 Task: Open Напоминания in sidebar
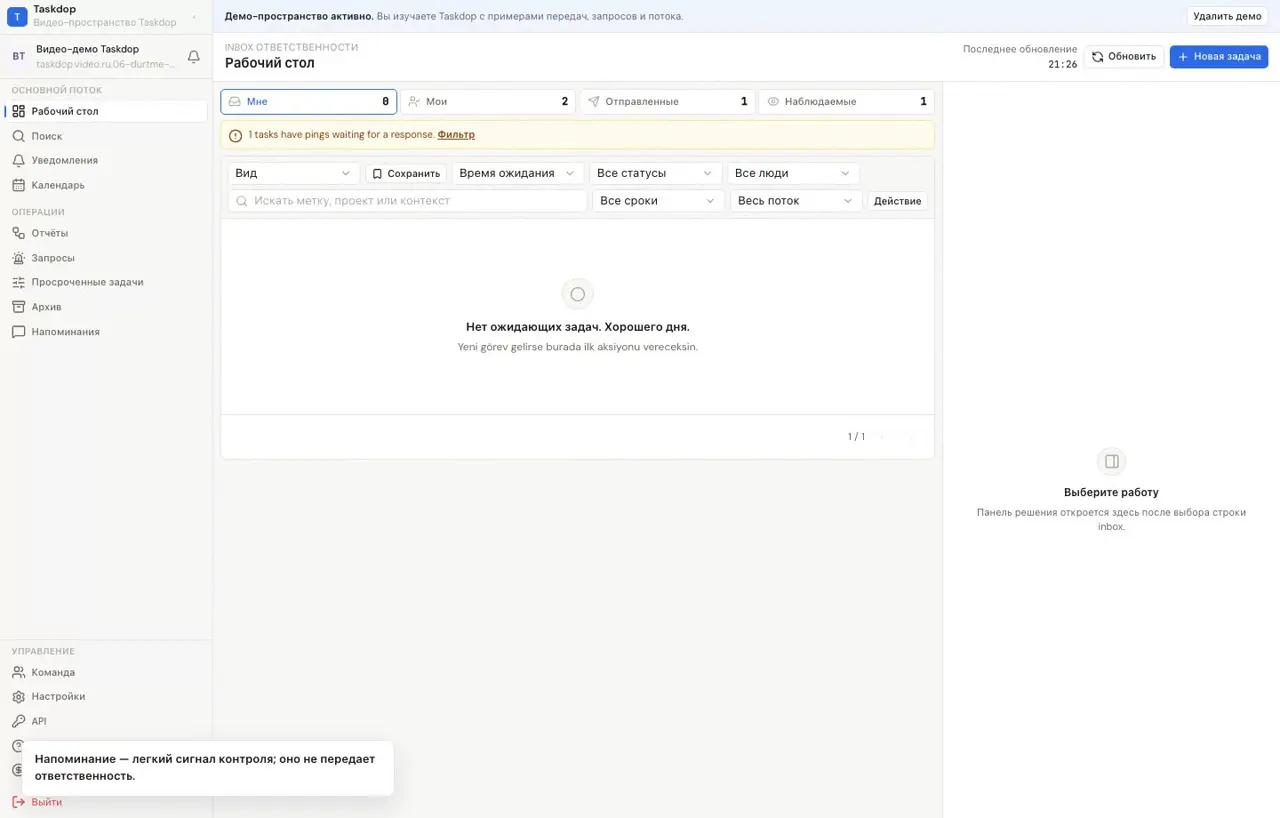coord(106,331)
